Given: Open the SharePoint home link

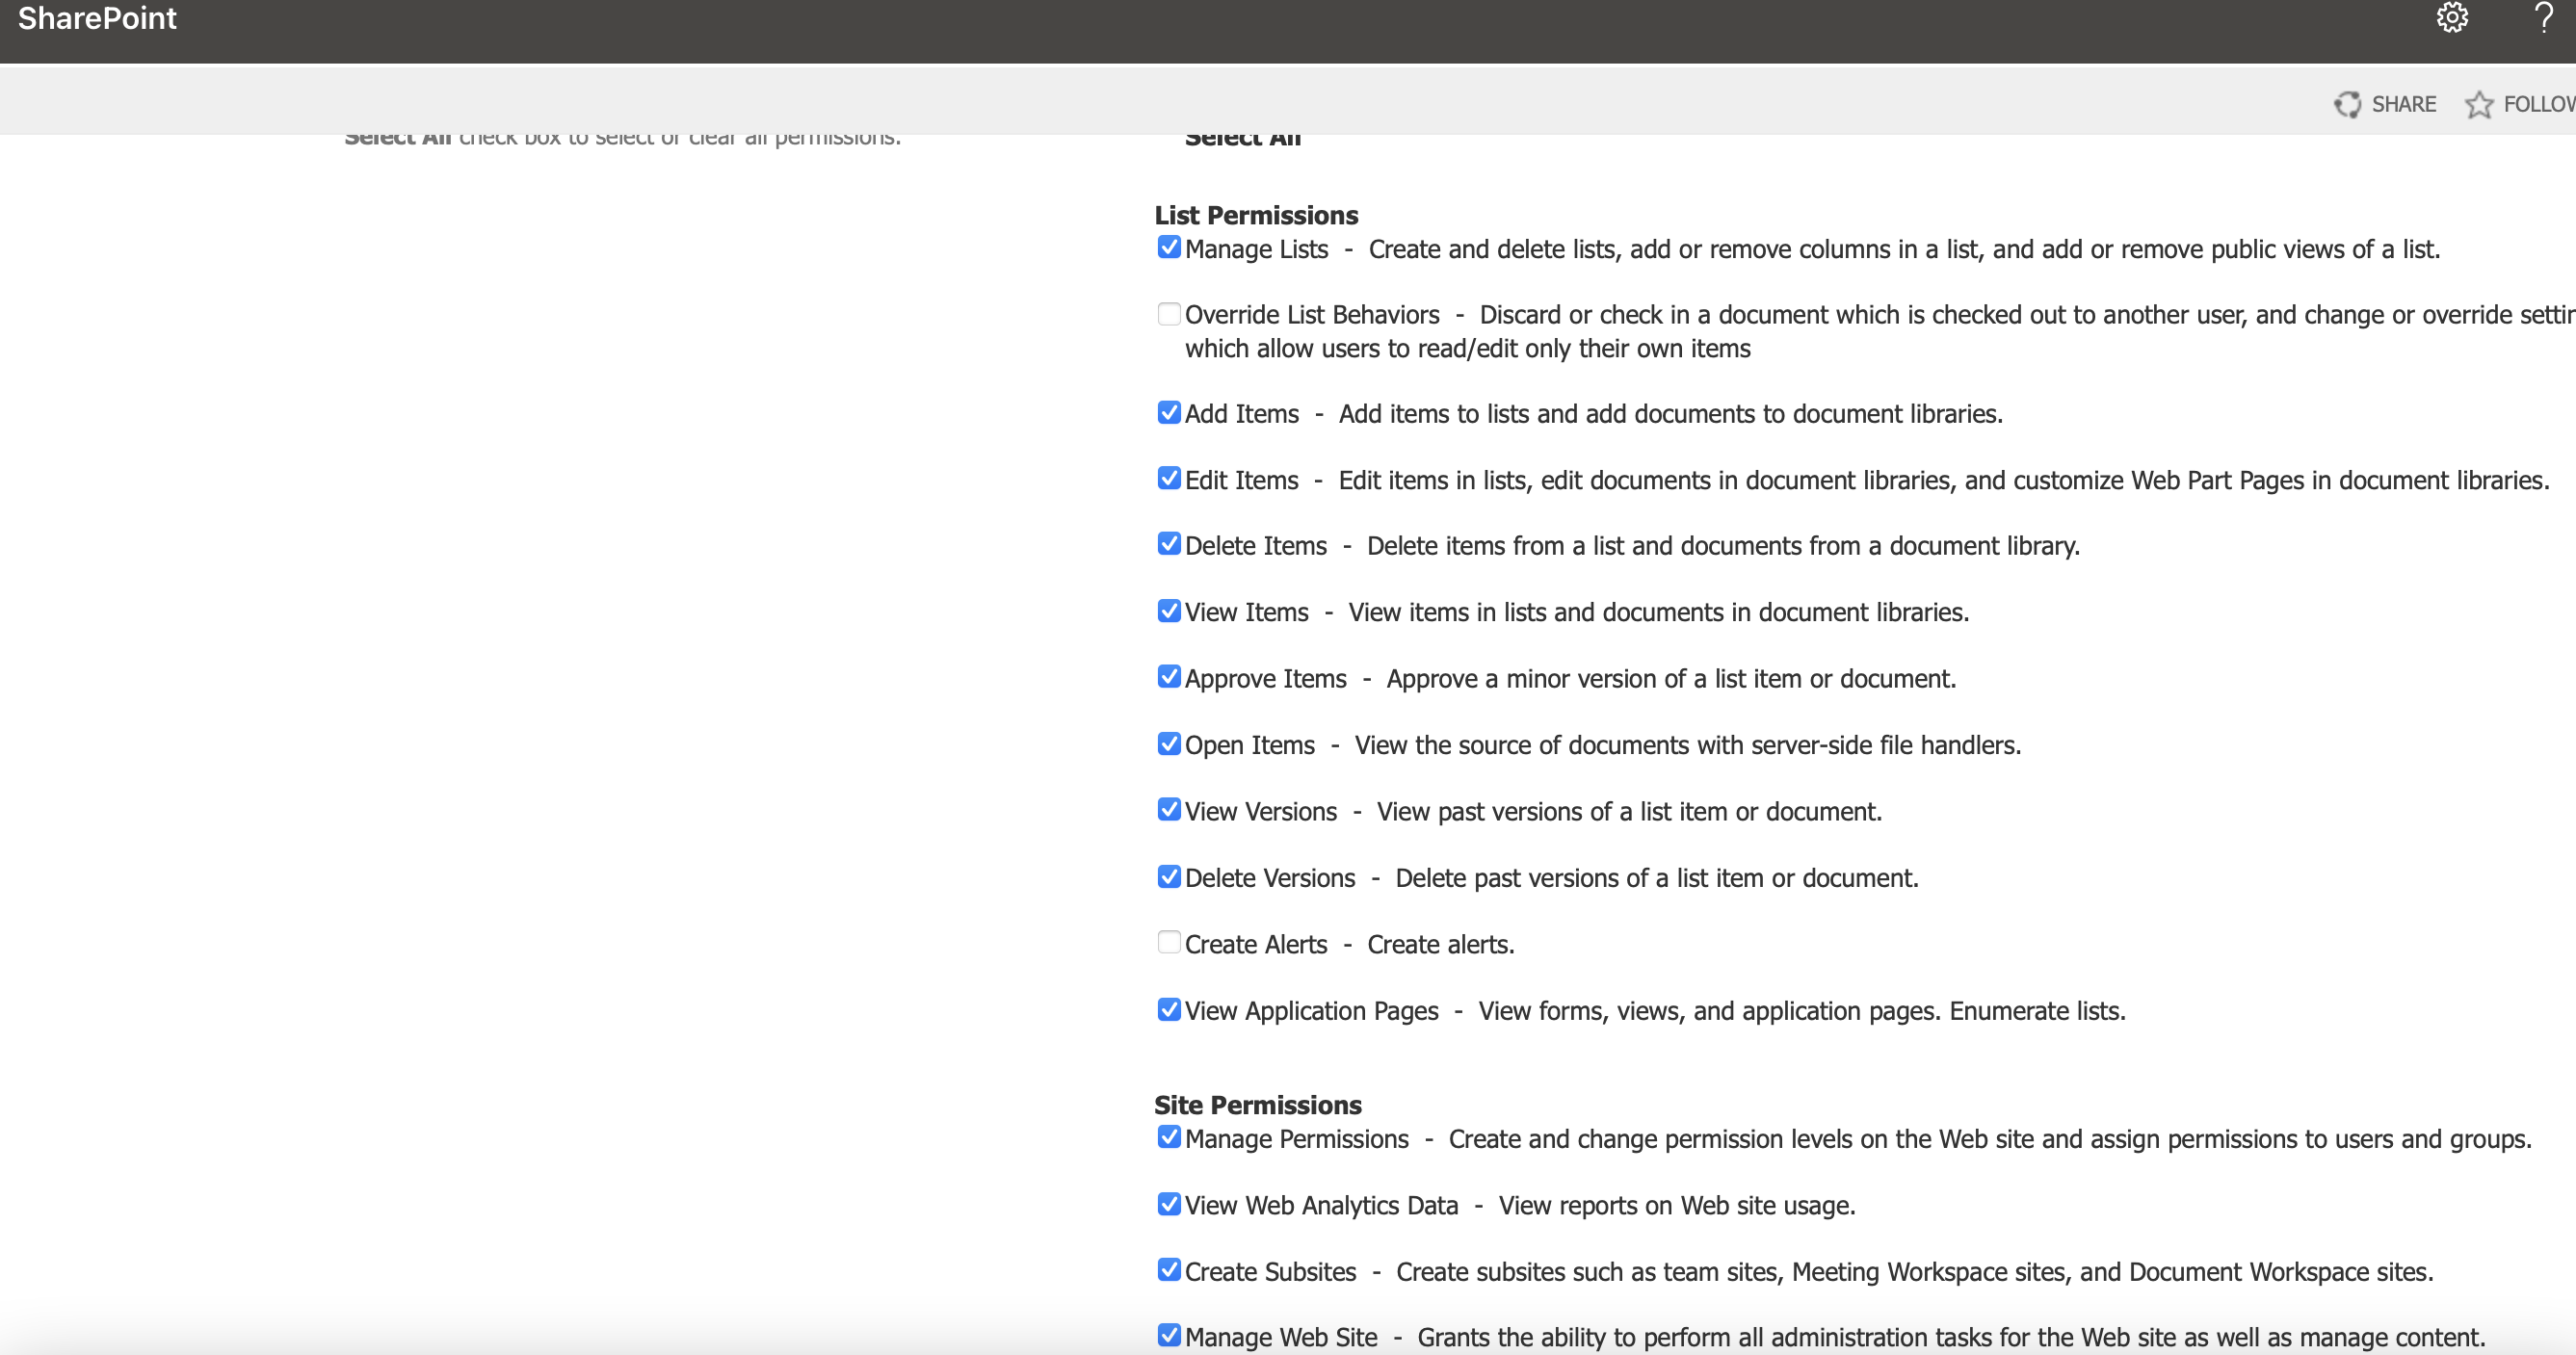Looking at the screenshot, I should tap(97, 18).
